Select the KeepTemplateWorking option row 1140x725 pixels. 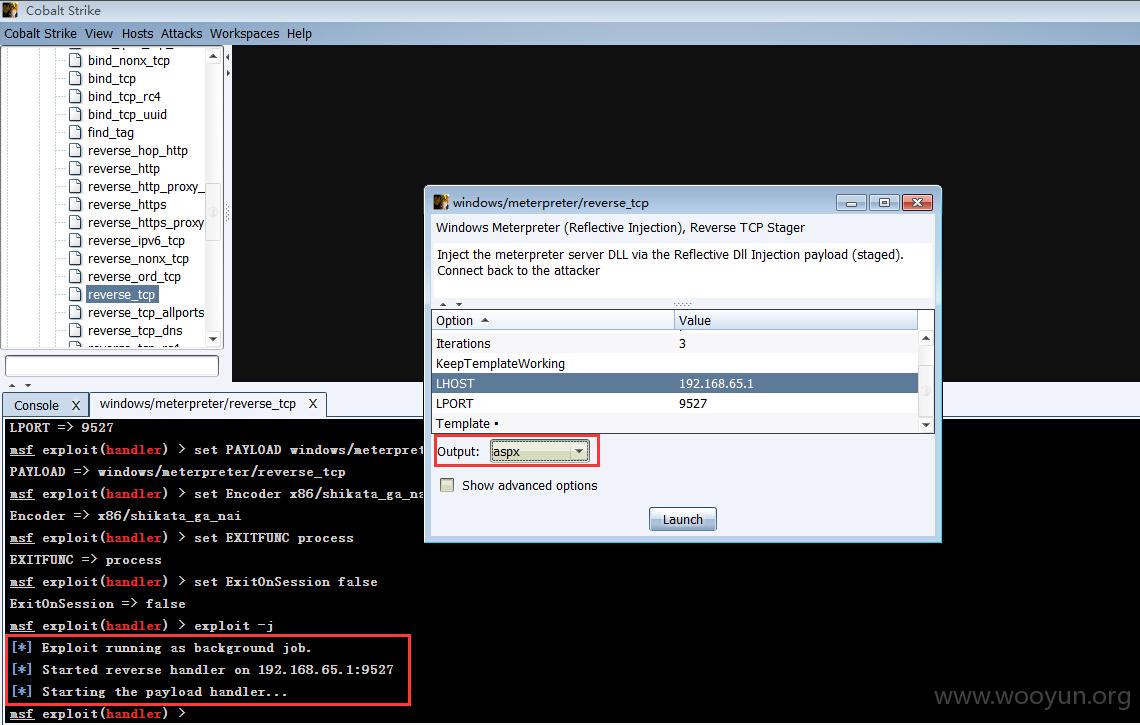pos(675,364)
